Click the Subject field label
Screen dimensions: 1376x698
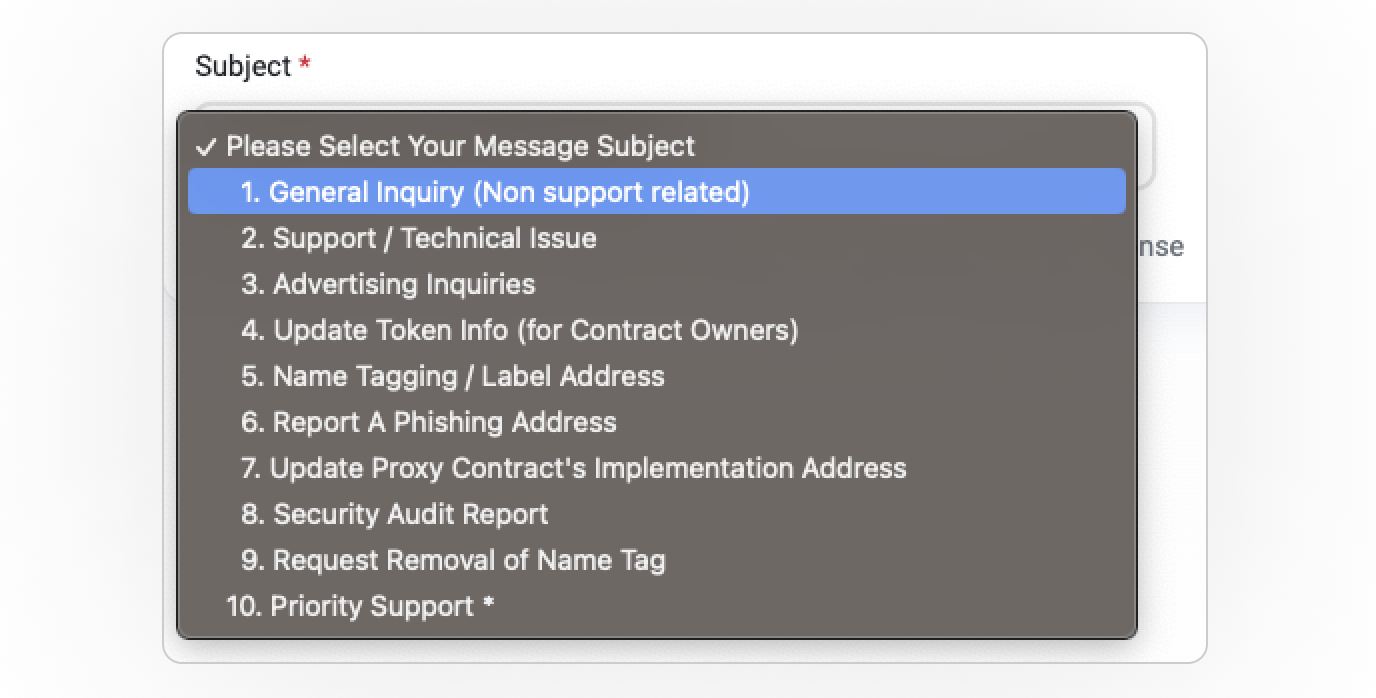(242, 67)
